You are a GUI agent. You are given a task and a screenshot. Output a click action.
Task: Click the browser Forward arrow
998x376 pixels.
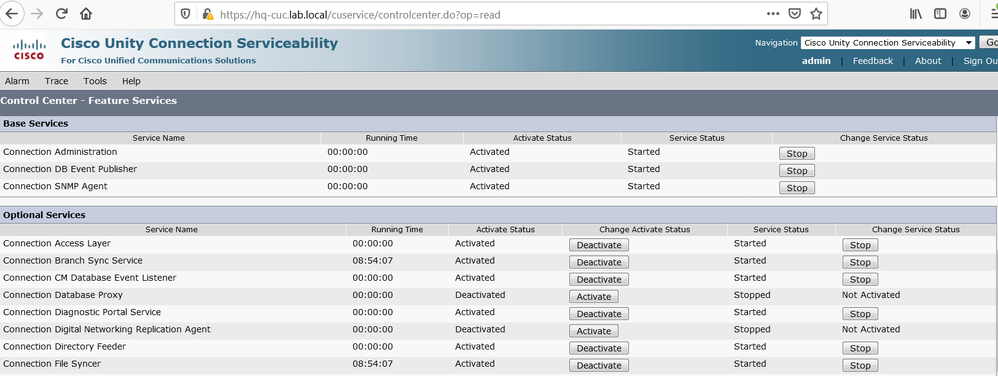point(36,13)
